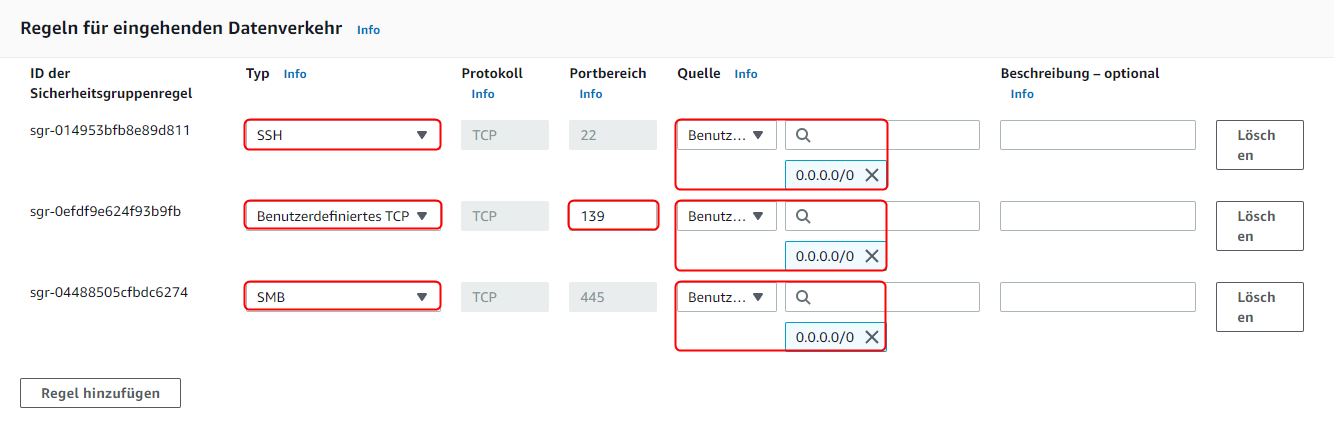Click the port range field showing 139
This screenshot has height=428, width=1334.
coord(613,216)
